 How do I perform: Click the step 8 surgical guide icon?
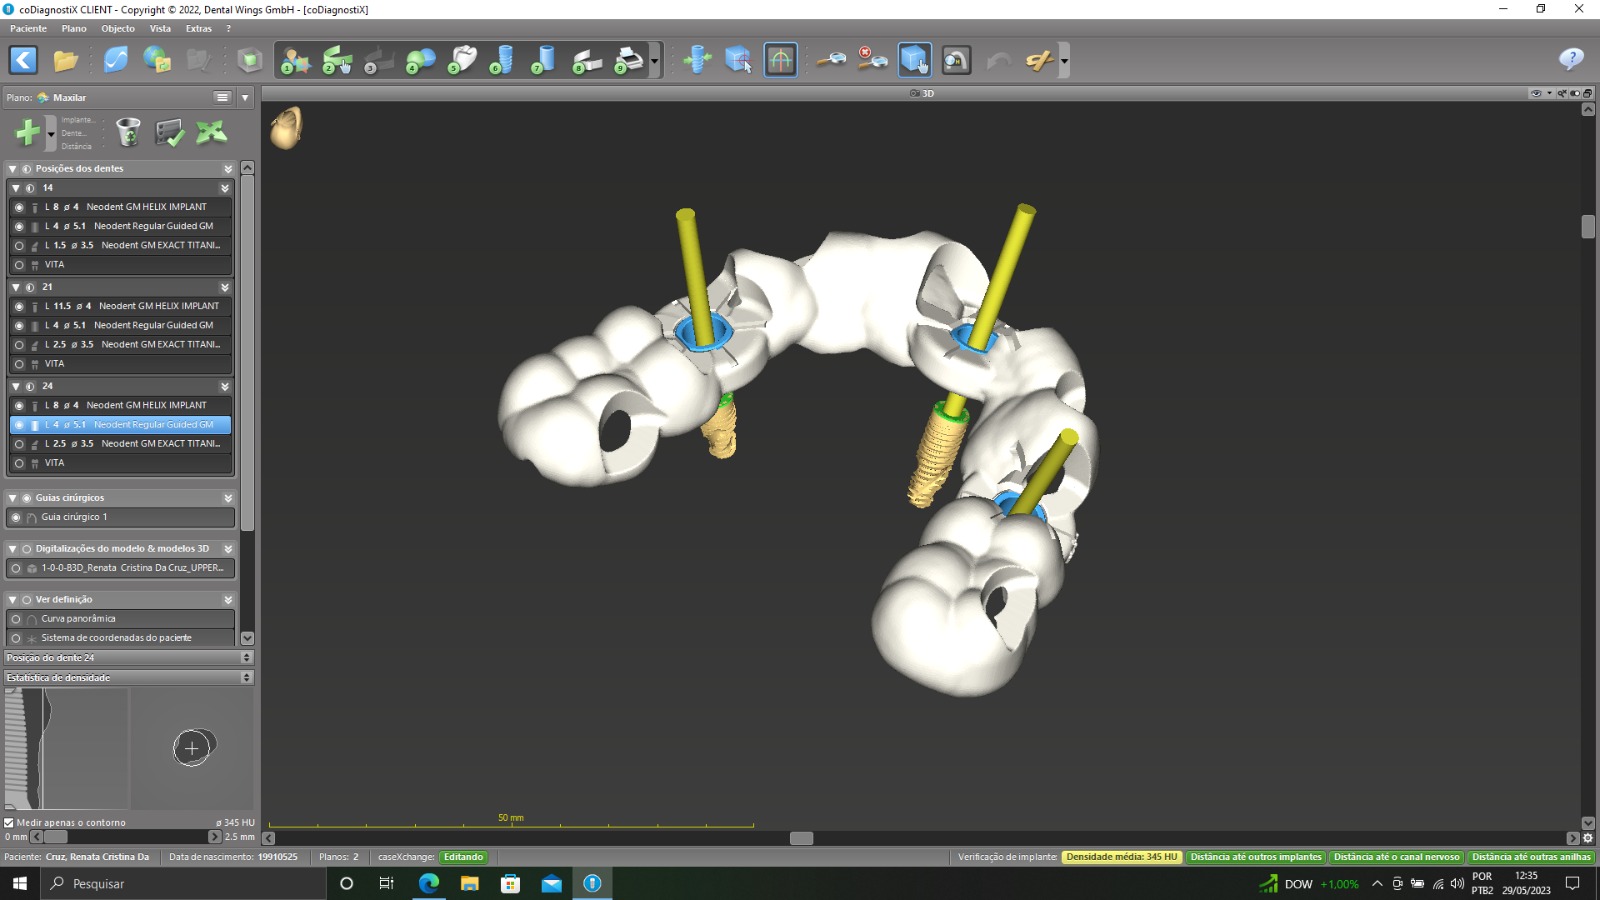point(587,61)
